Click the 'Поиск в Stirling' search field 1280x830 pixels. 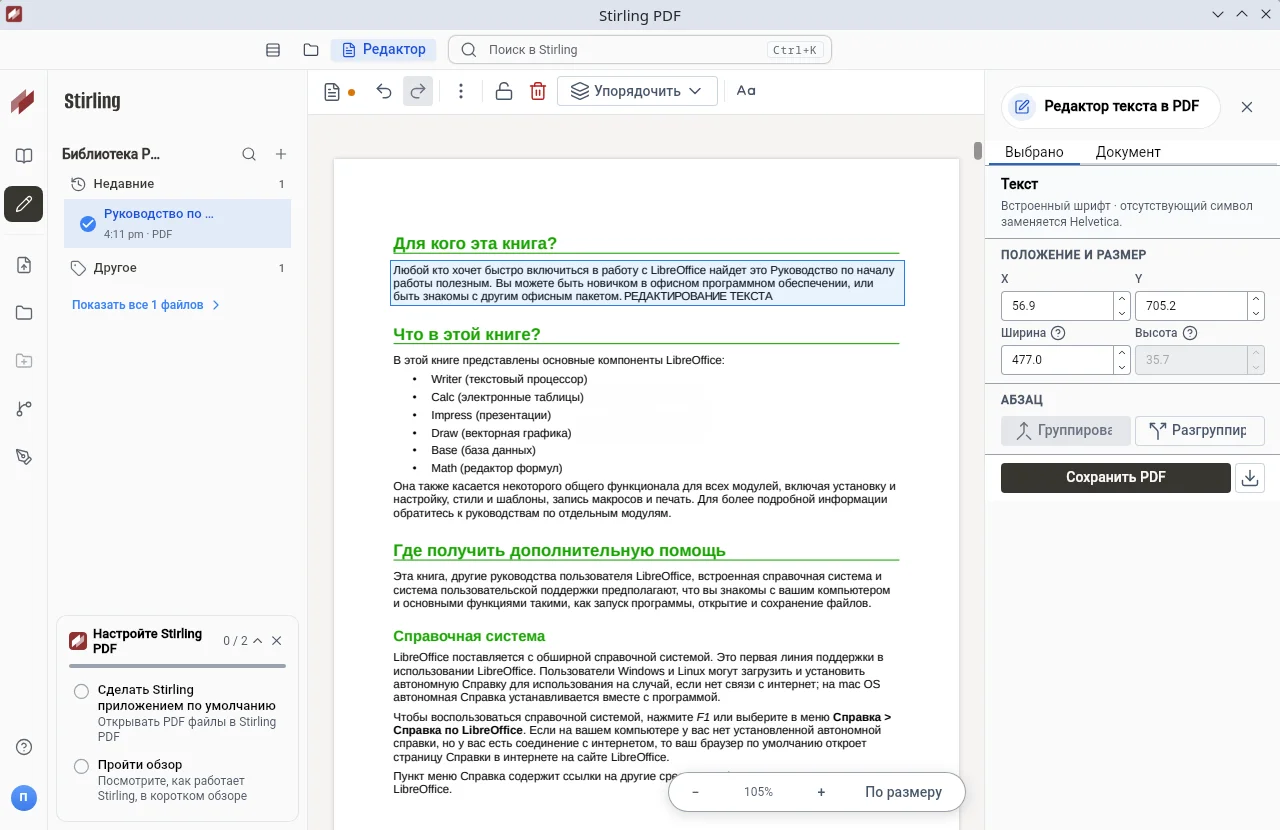tap(640, 49)
